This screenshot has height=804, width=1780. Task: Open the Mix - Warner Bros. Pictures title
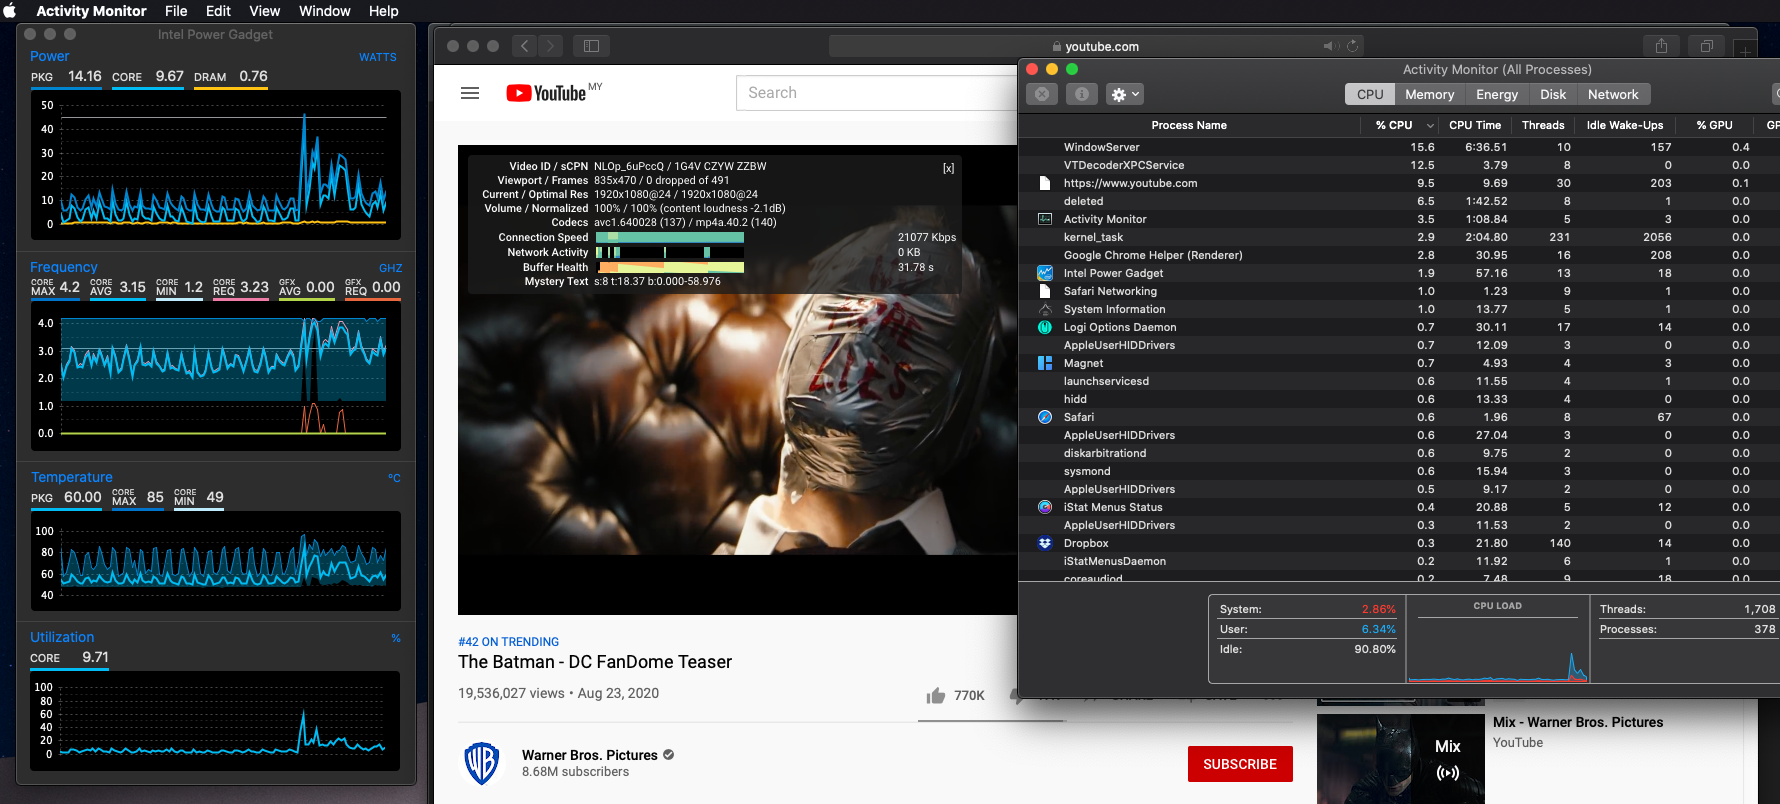[1578, 722]
